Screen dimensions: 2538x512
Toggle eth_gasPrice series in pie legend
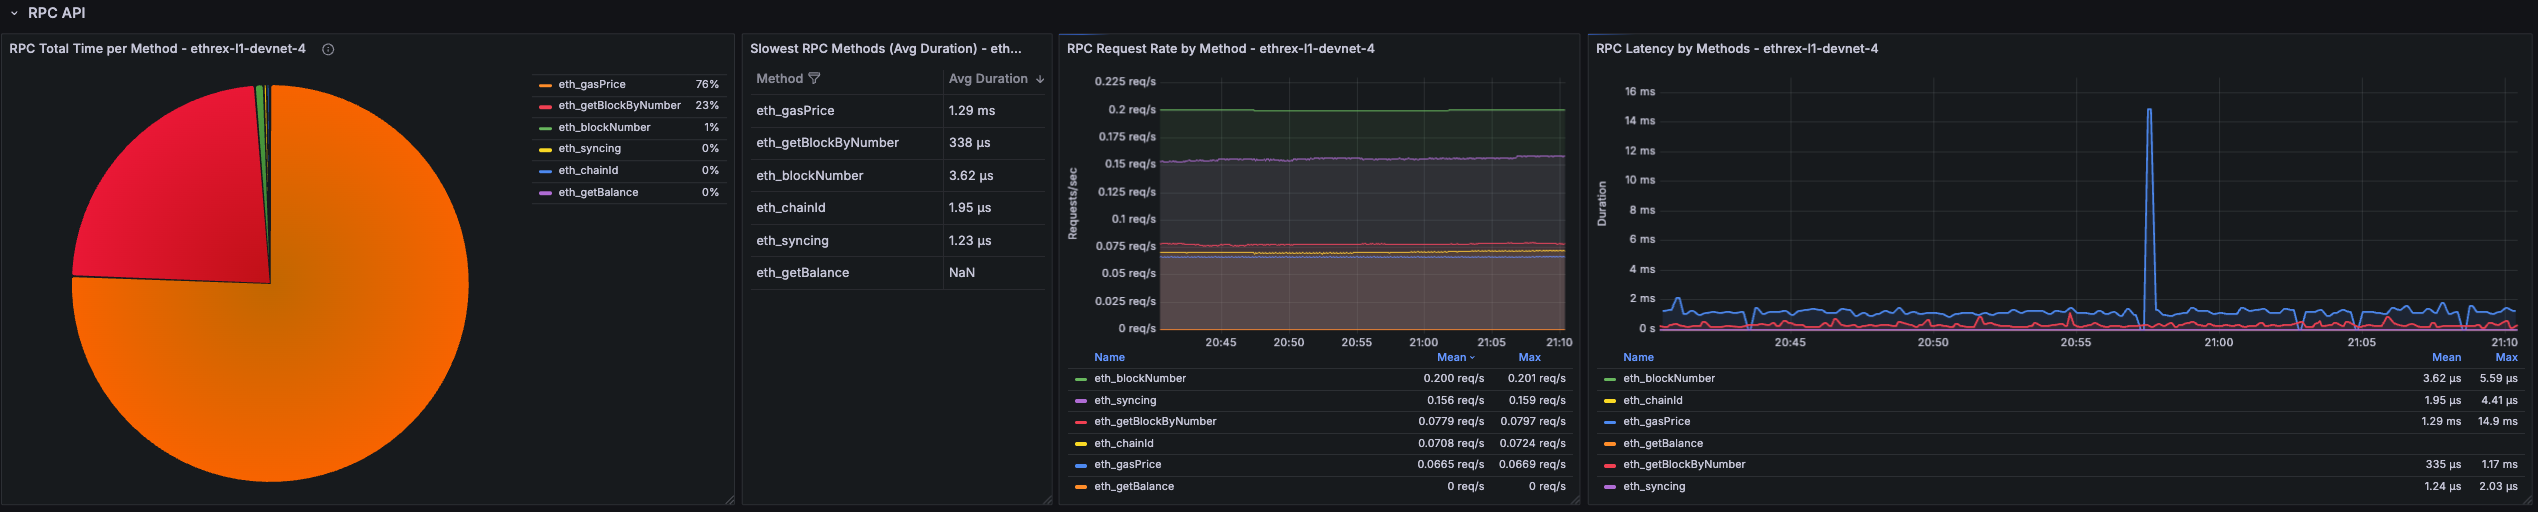592,84
